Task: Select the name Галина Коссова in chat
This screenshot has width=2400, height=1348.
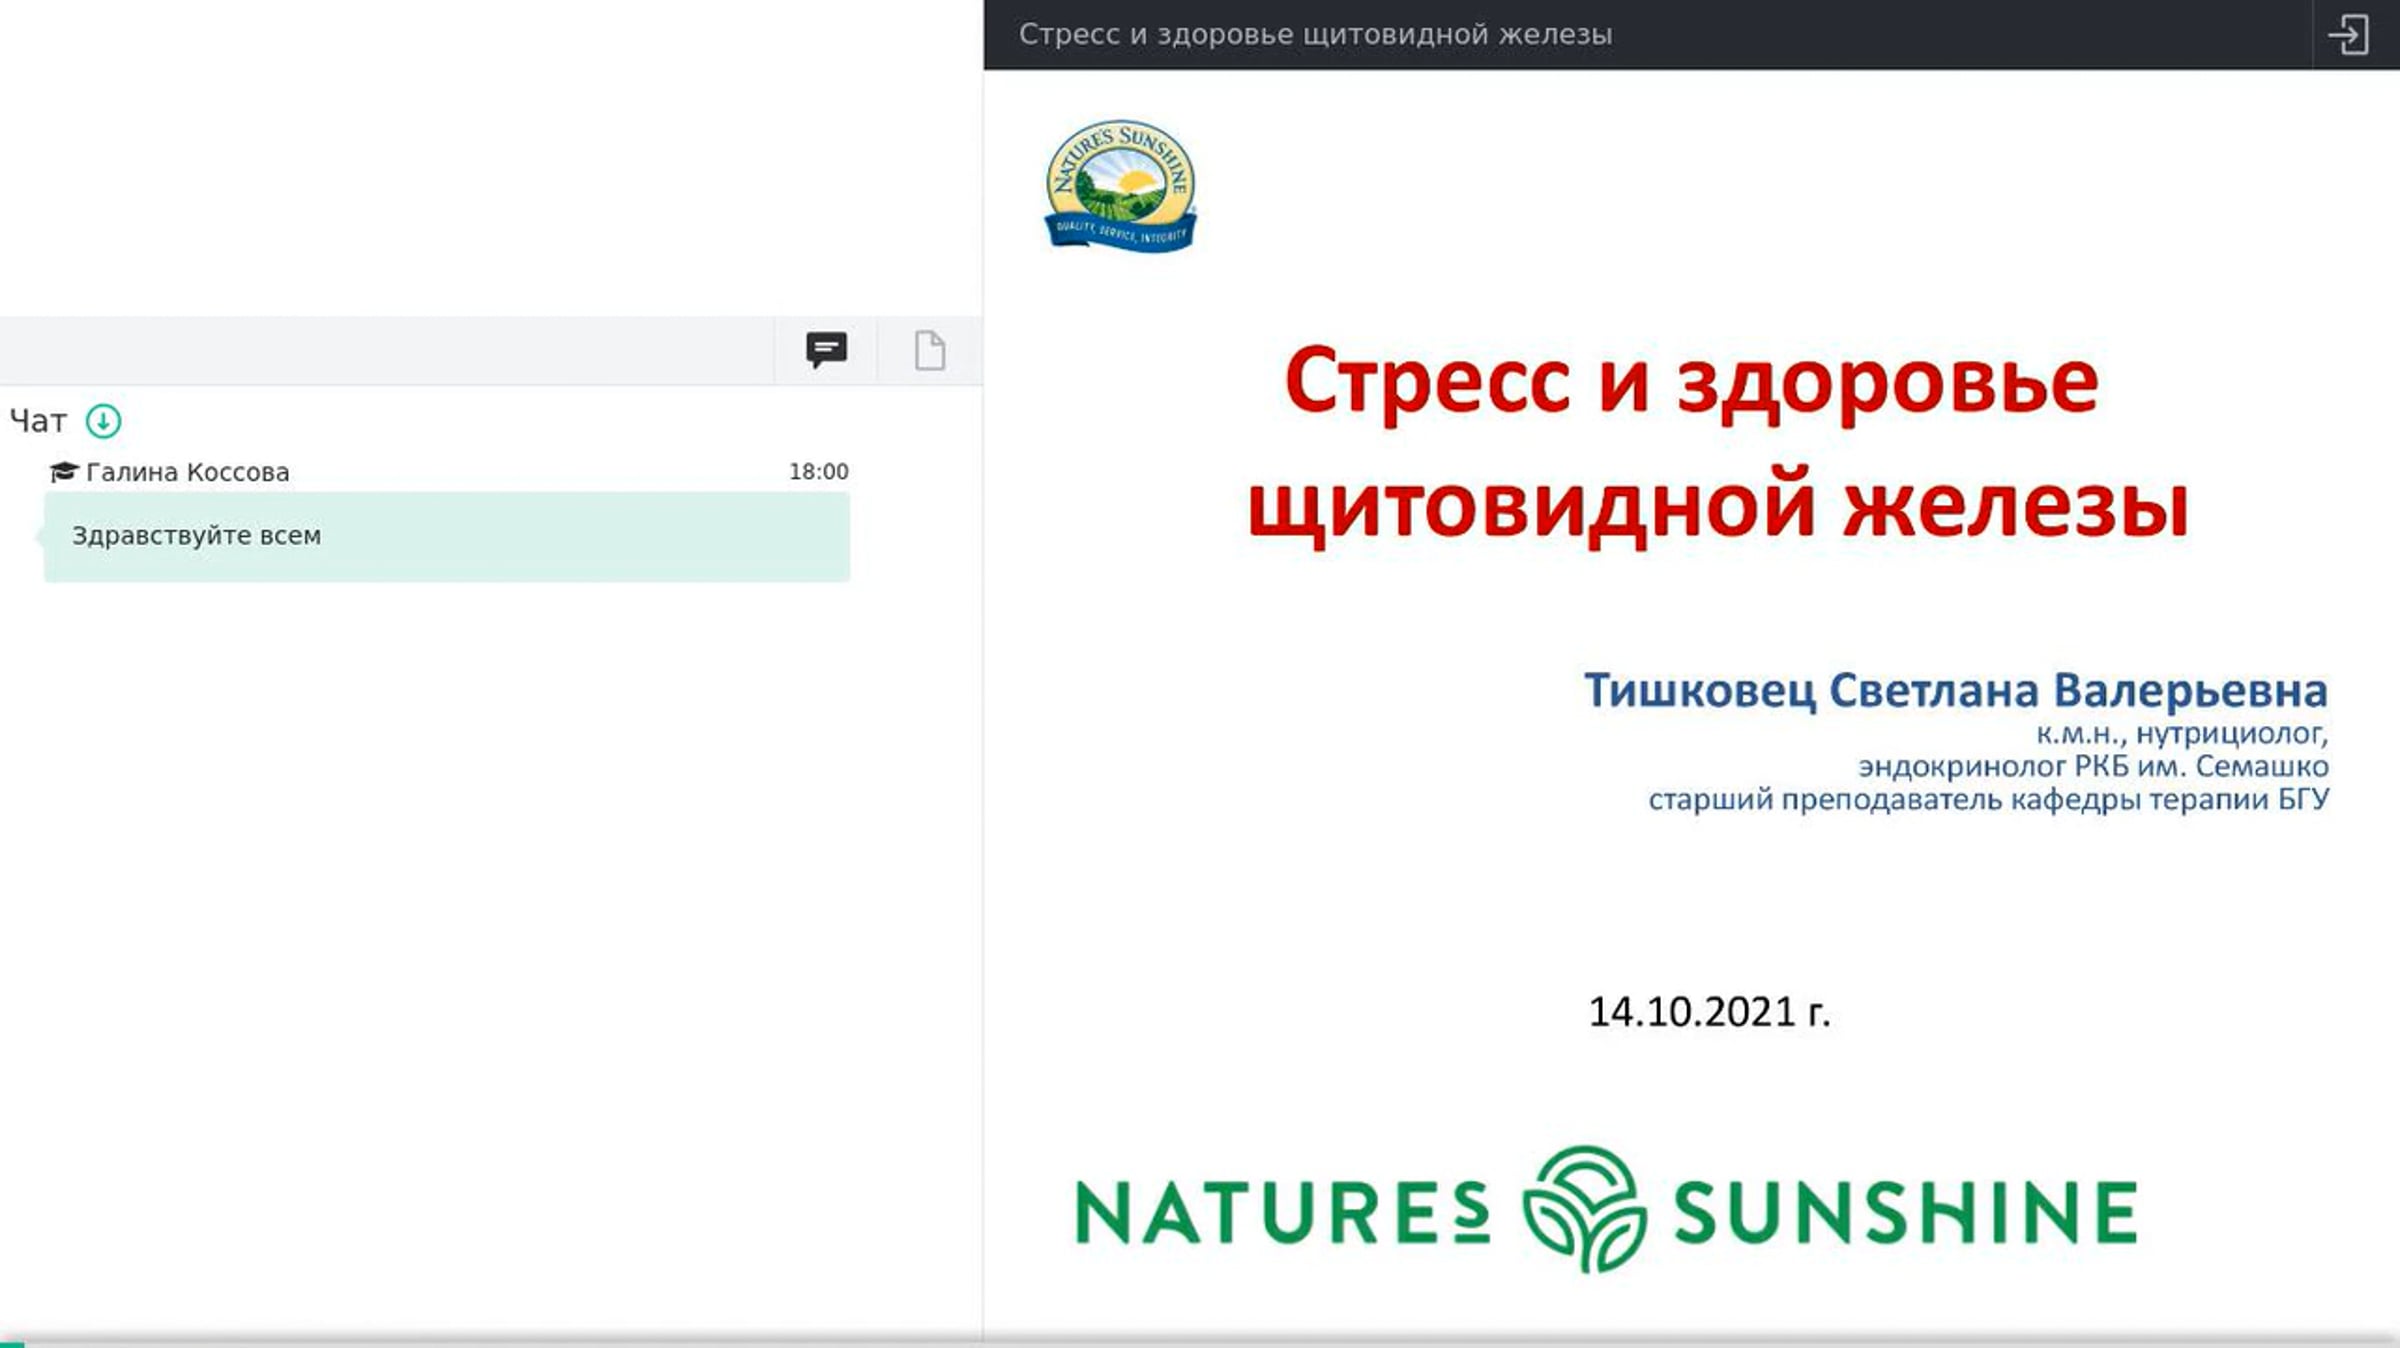Action: [x=188, y=472]
